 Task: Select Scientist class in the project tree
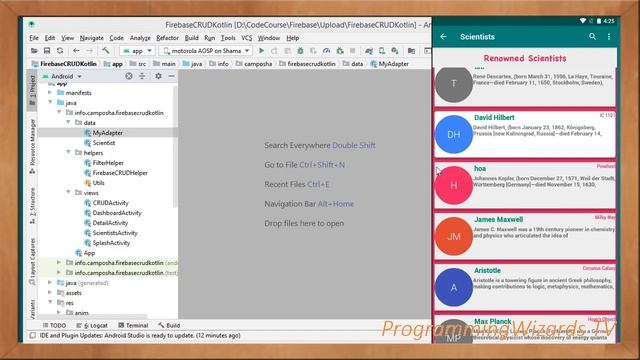pyautogui.click(x=104, y=143)
